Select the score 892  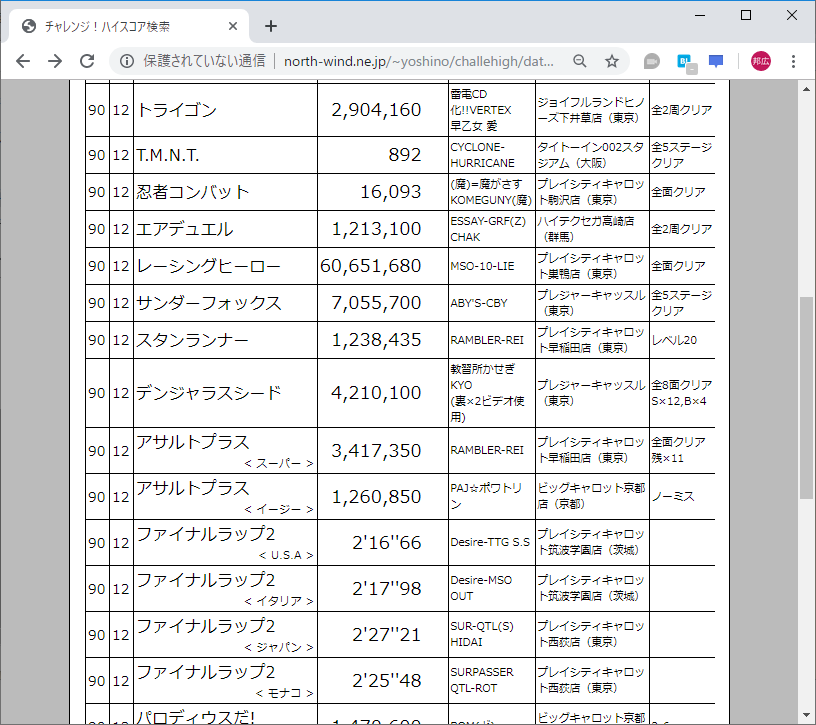pyautogui.click(x=404, y=155)
